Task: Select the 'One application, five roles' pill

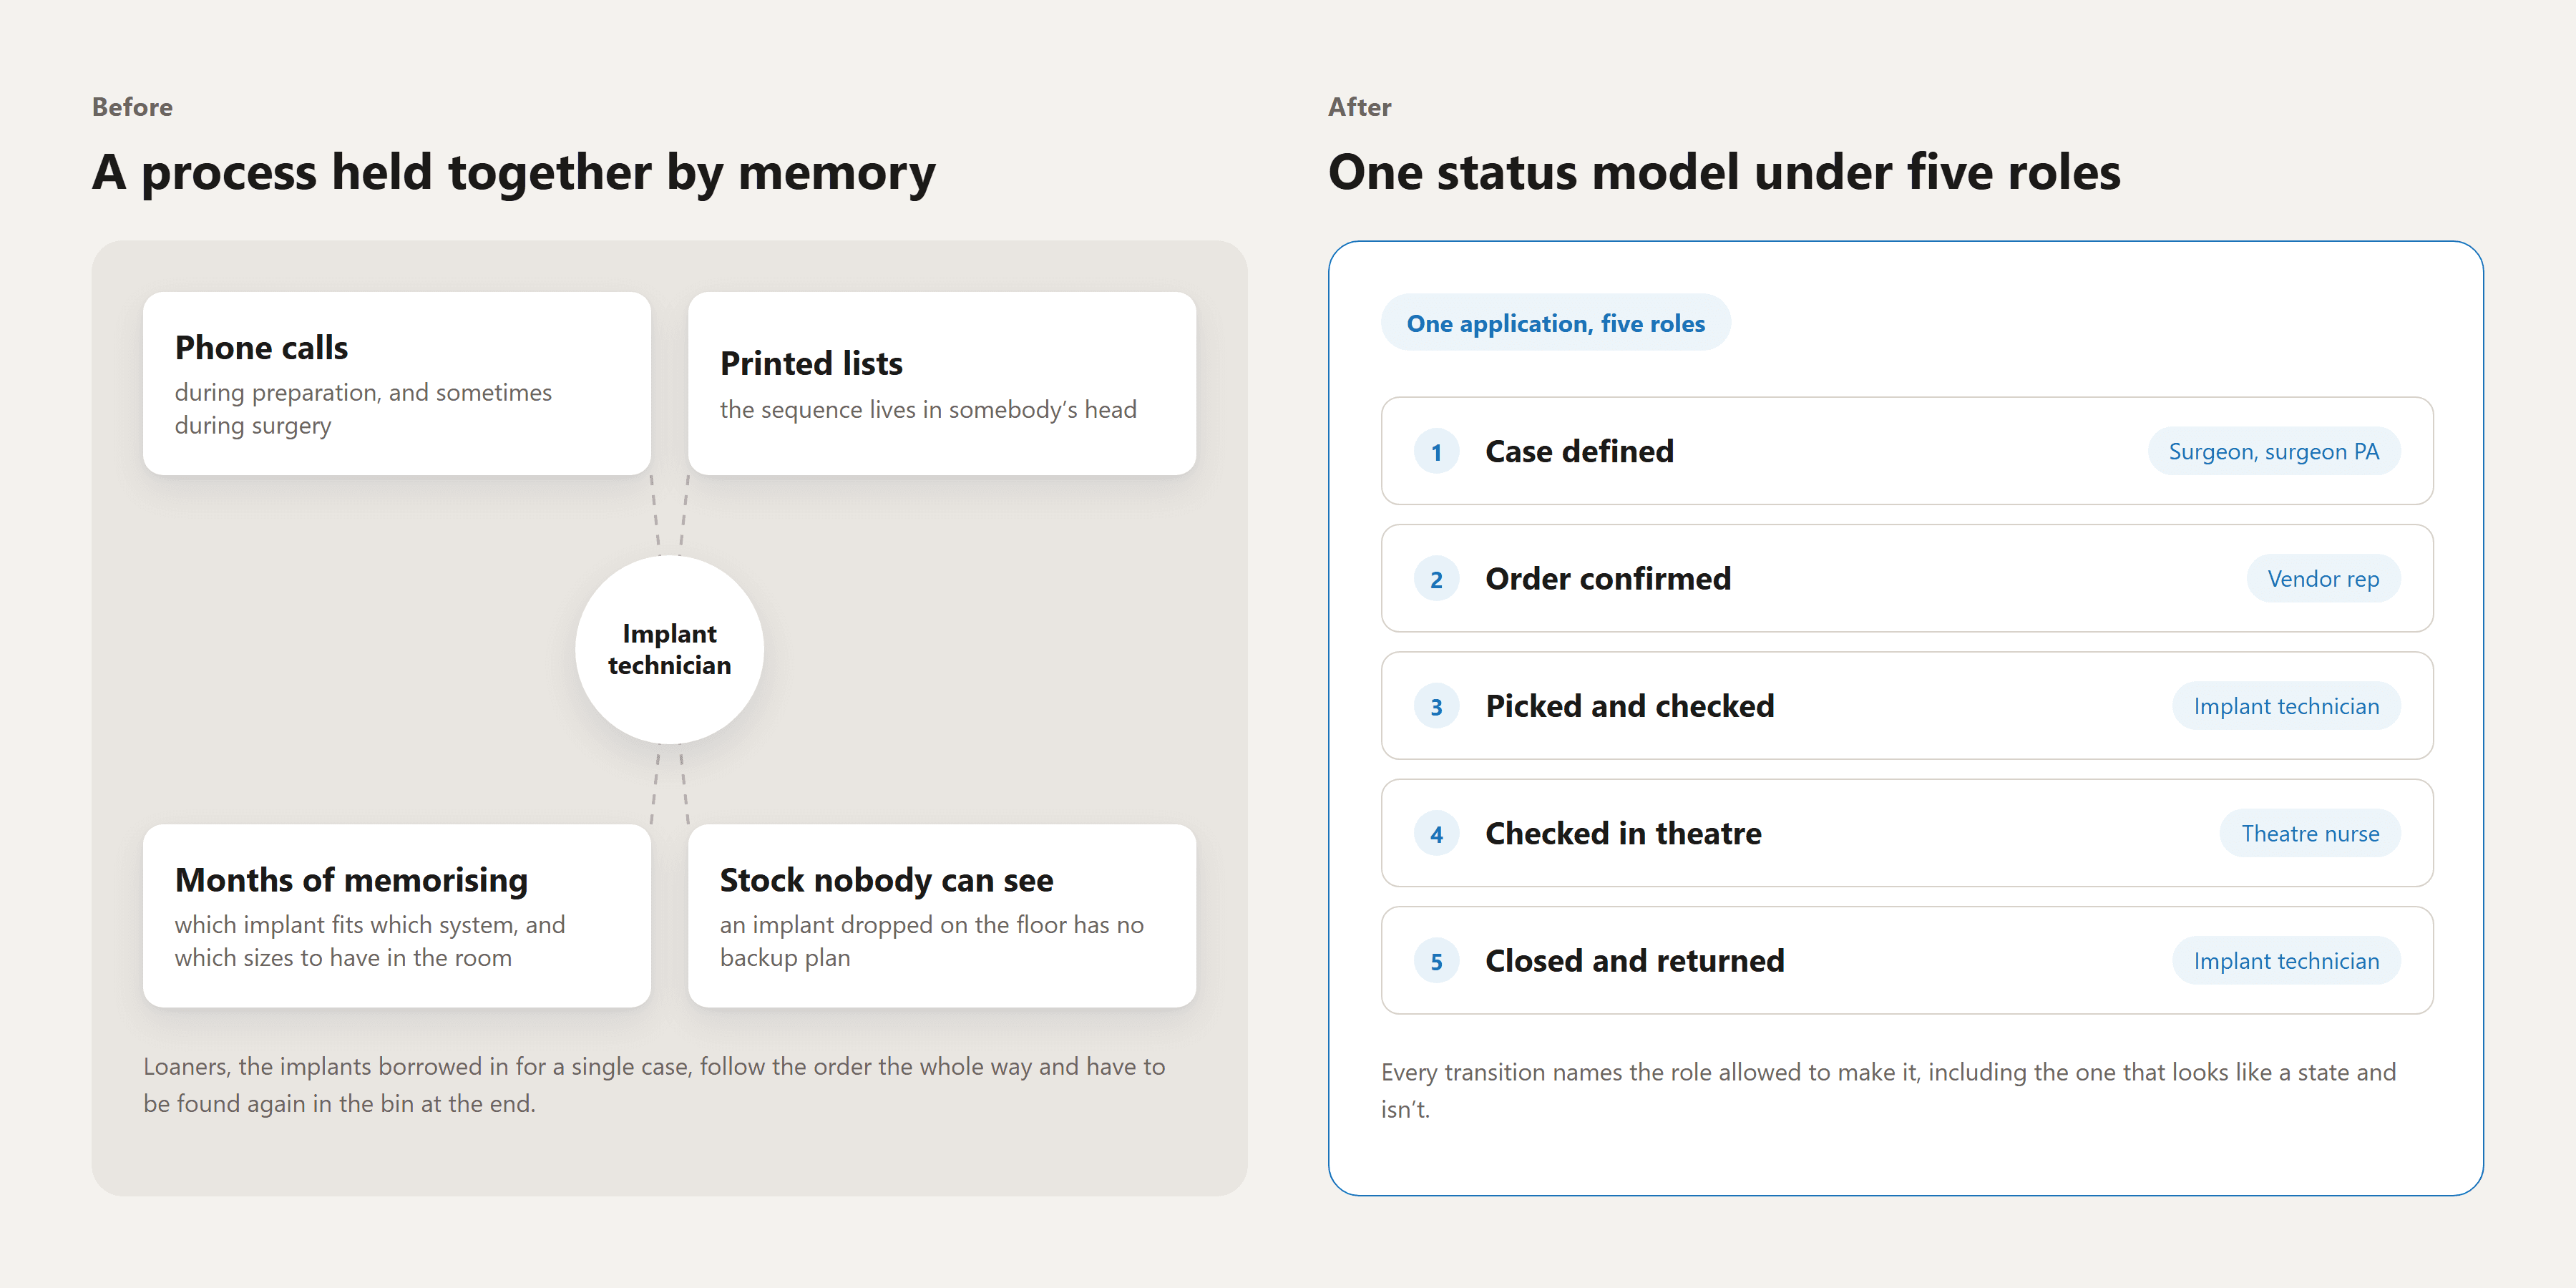Action: pyautogui.click(x=1555, y=323)
